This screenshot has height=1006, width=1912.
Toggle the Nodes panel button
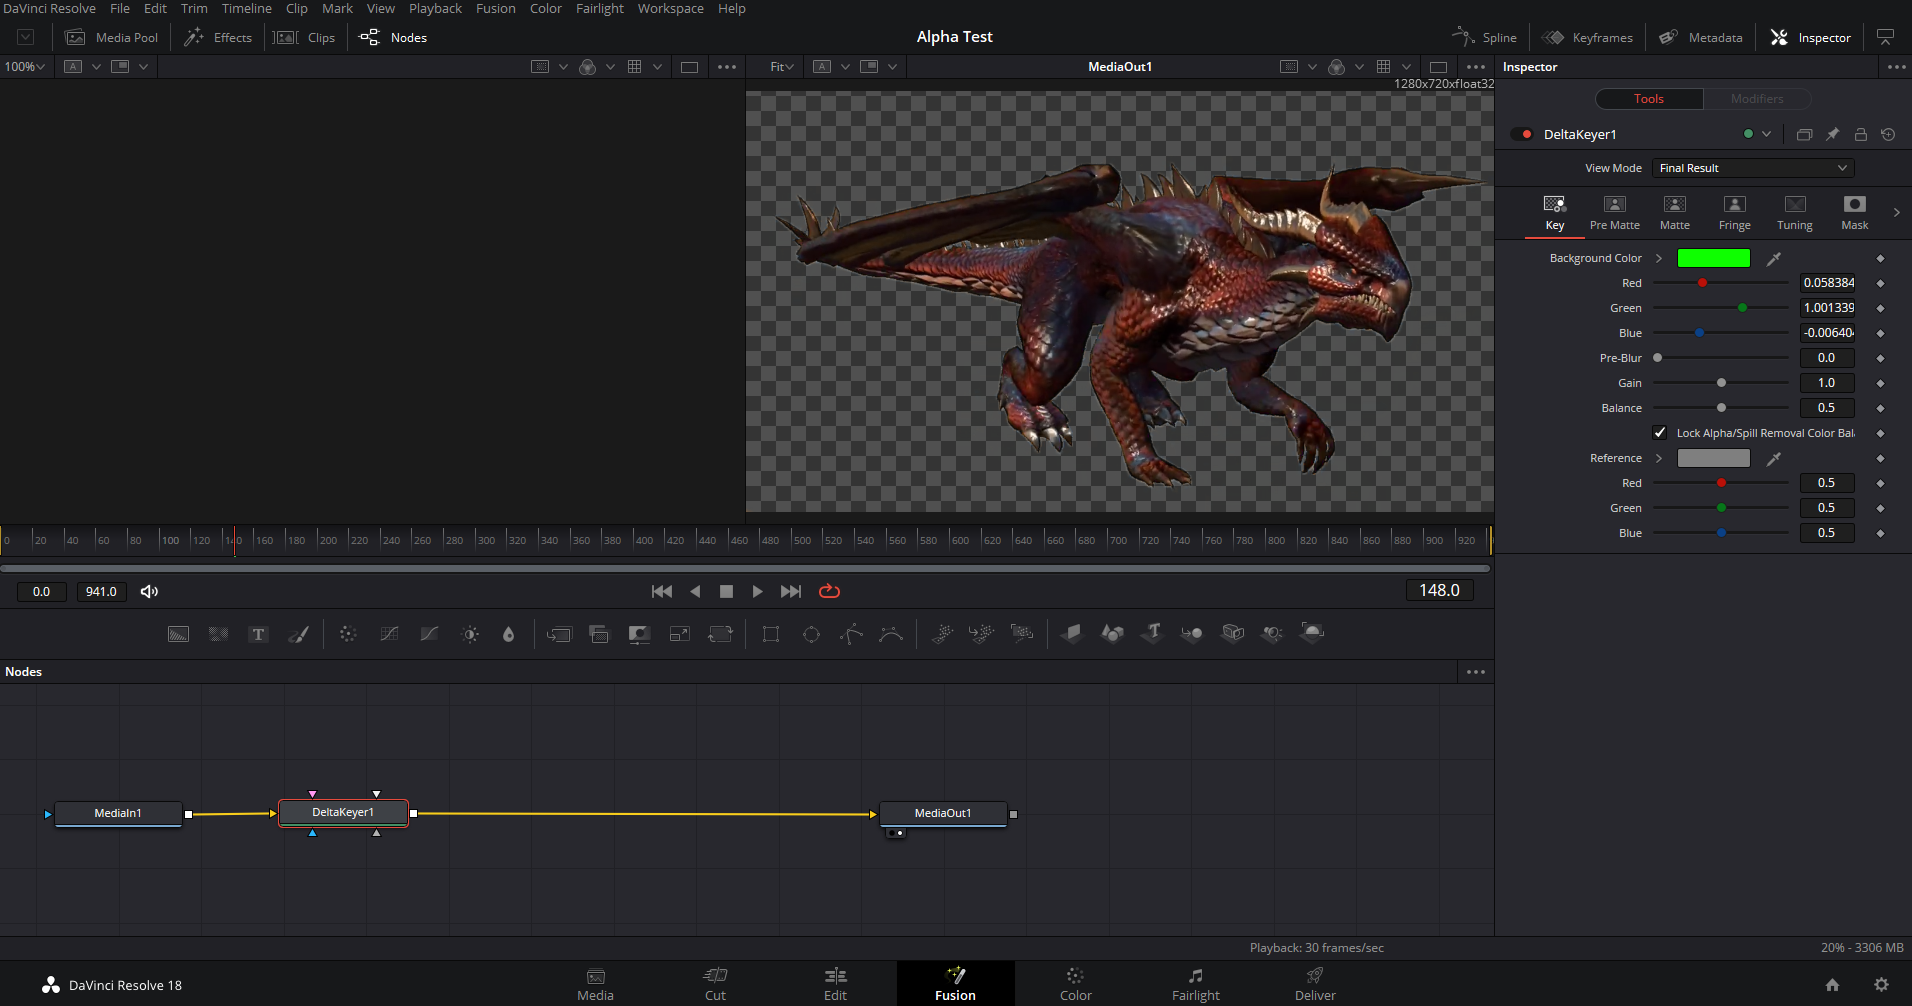coord(393,37)
